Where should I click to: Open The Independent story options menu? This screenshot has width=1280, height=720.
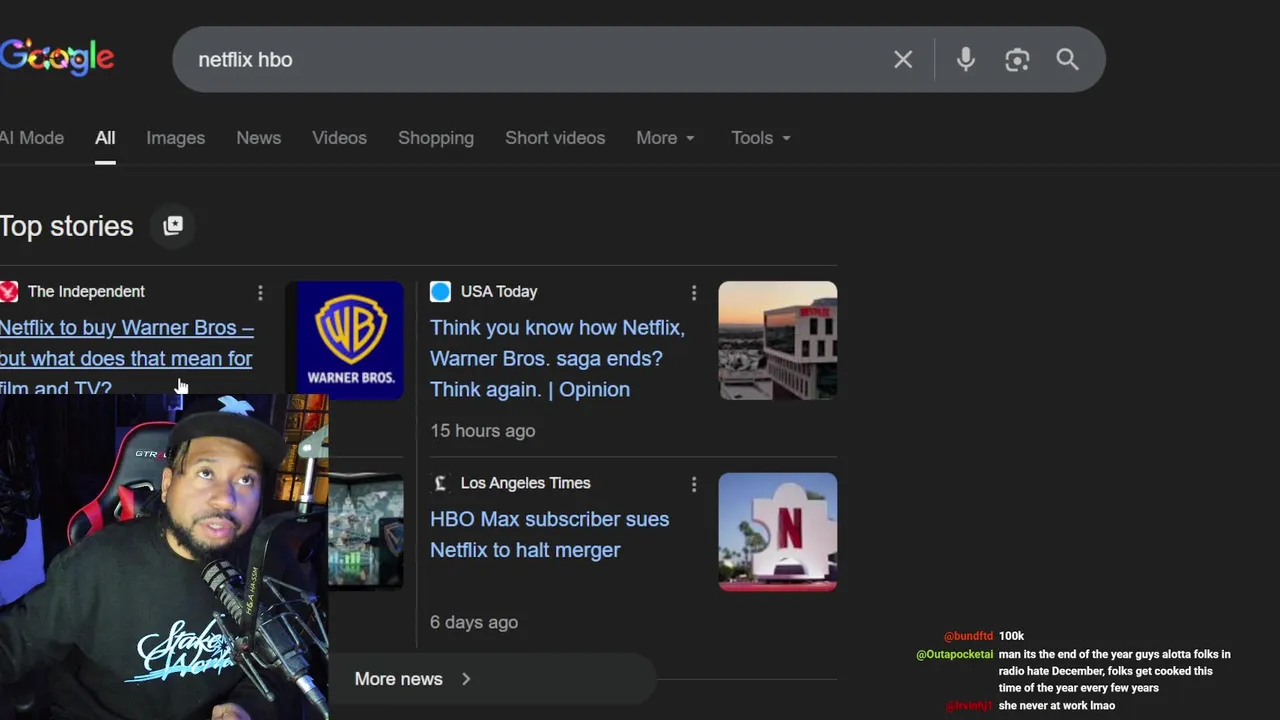pos(260,292)
